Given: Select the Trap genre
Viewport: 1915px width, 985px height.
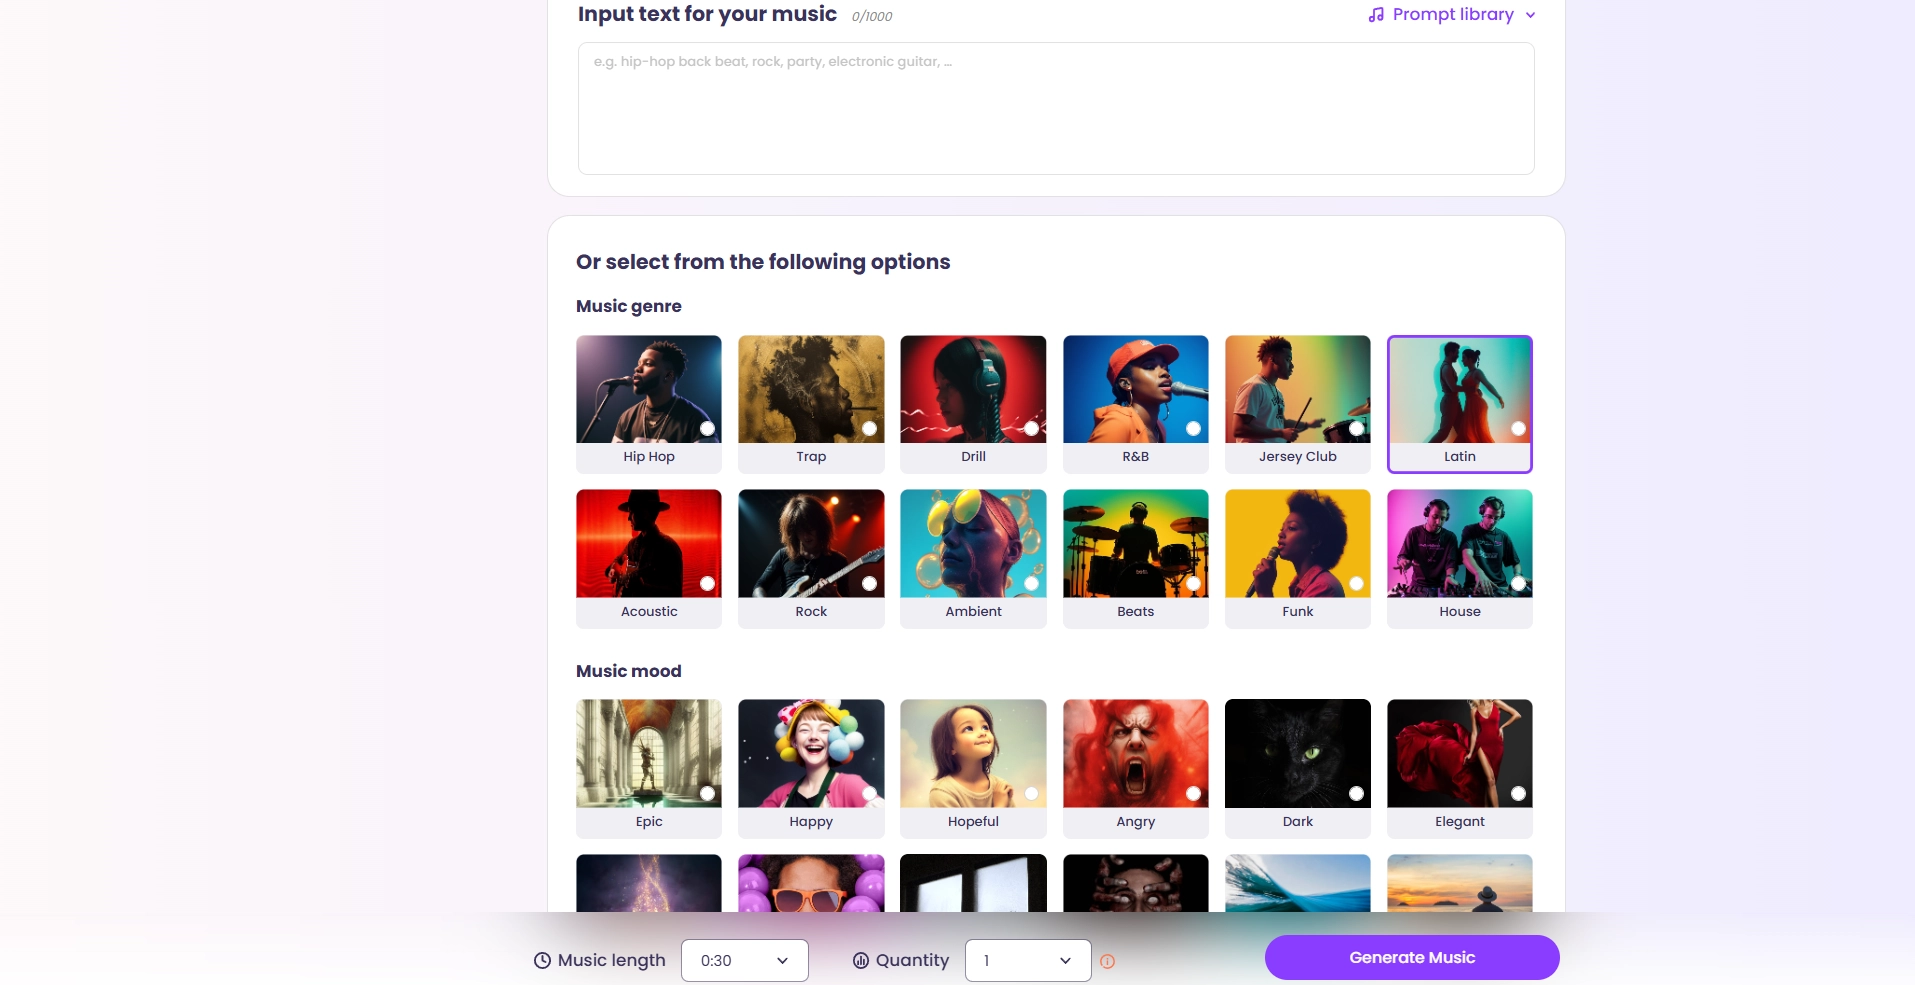Looking at the screenshot, I should (x=811, y=404).
